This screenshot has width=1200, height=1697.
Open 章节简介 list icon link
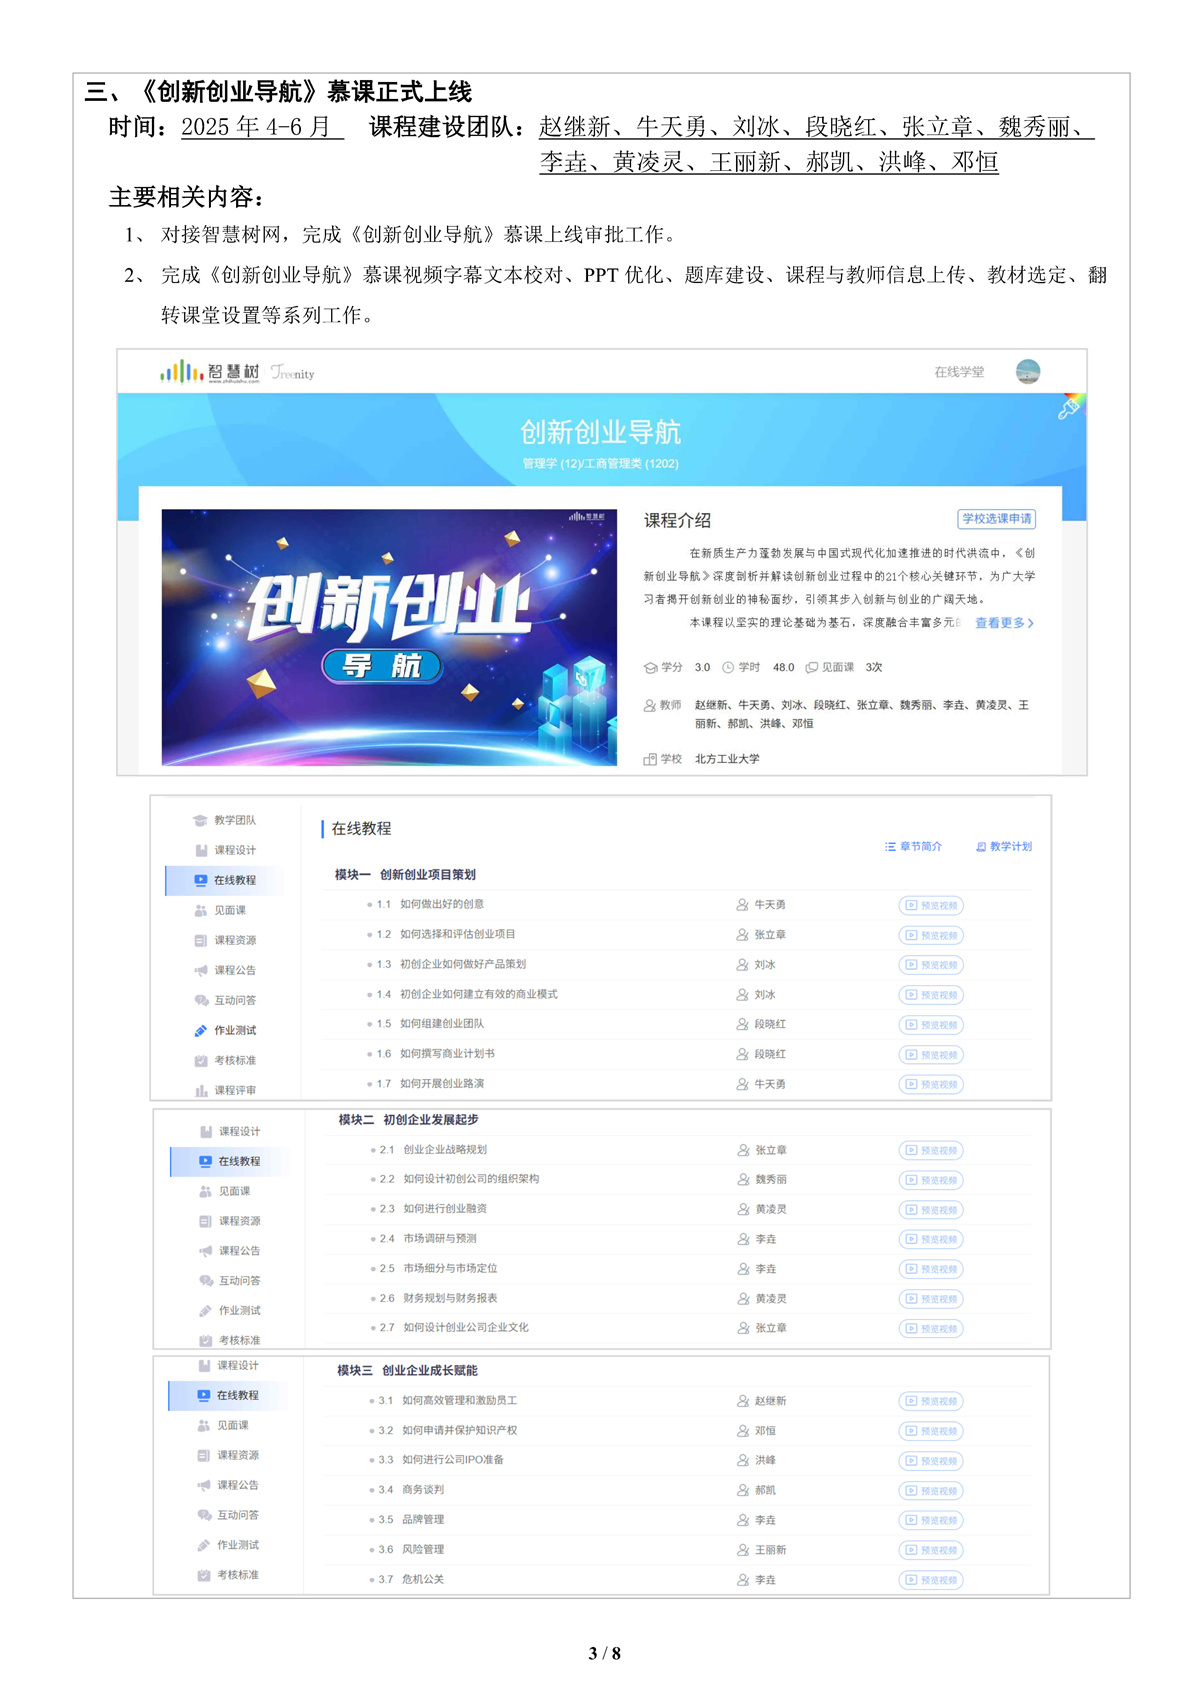point(913,847)
